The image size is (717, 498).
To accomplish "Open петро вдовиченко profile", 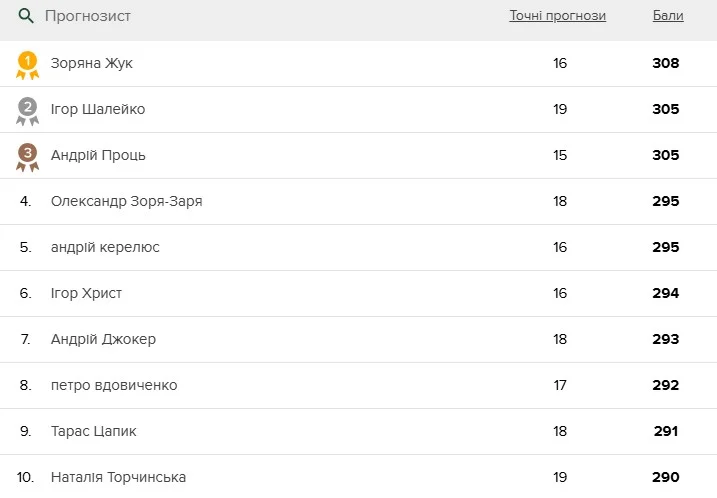I will [114, 385].
